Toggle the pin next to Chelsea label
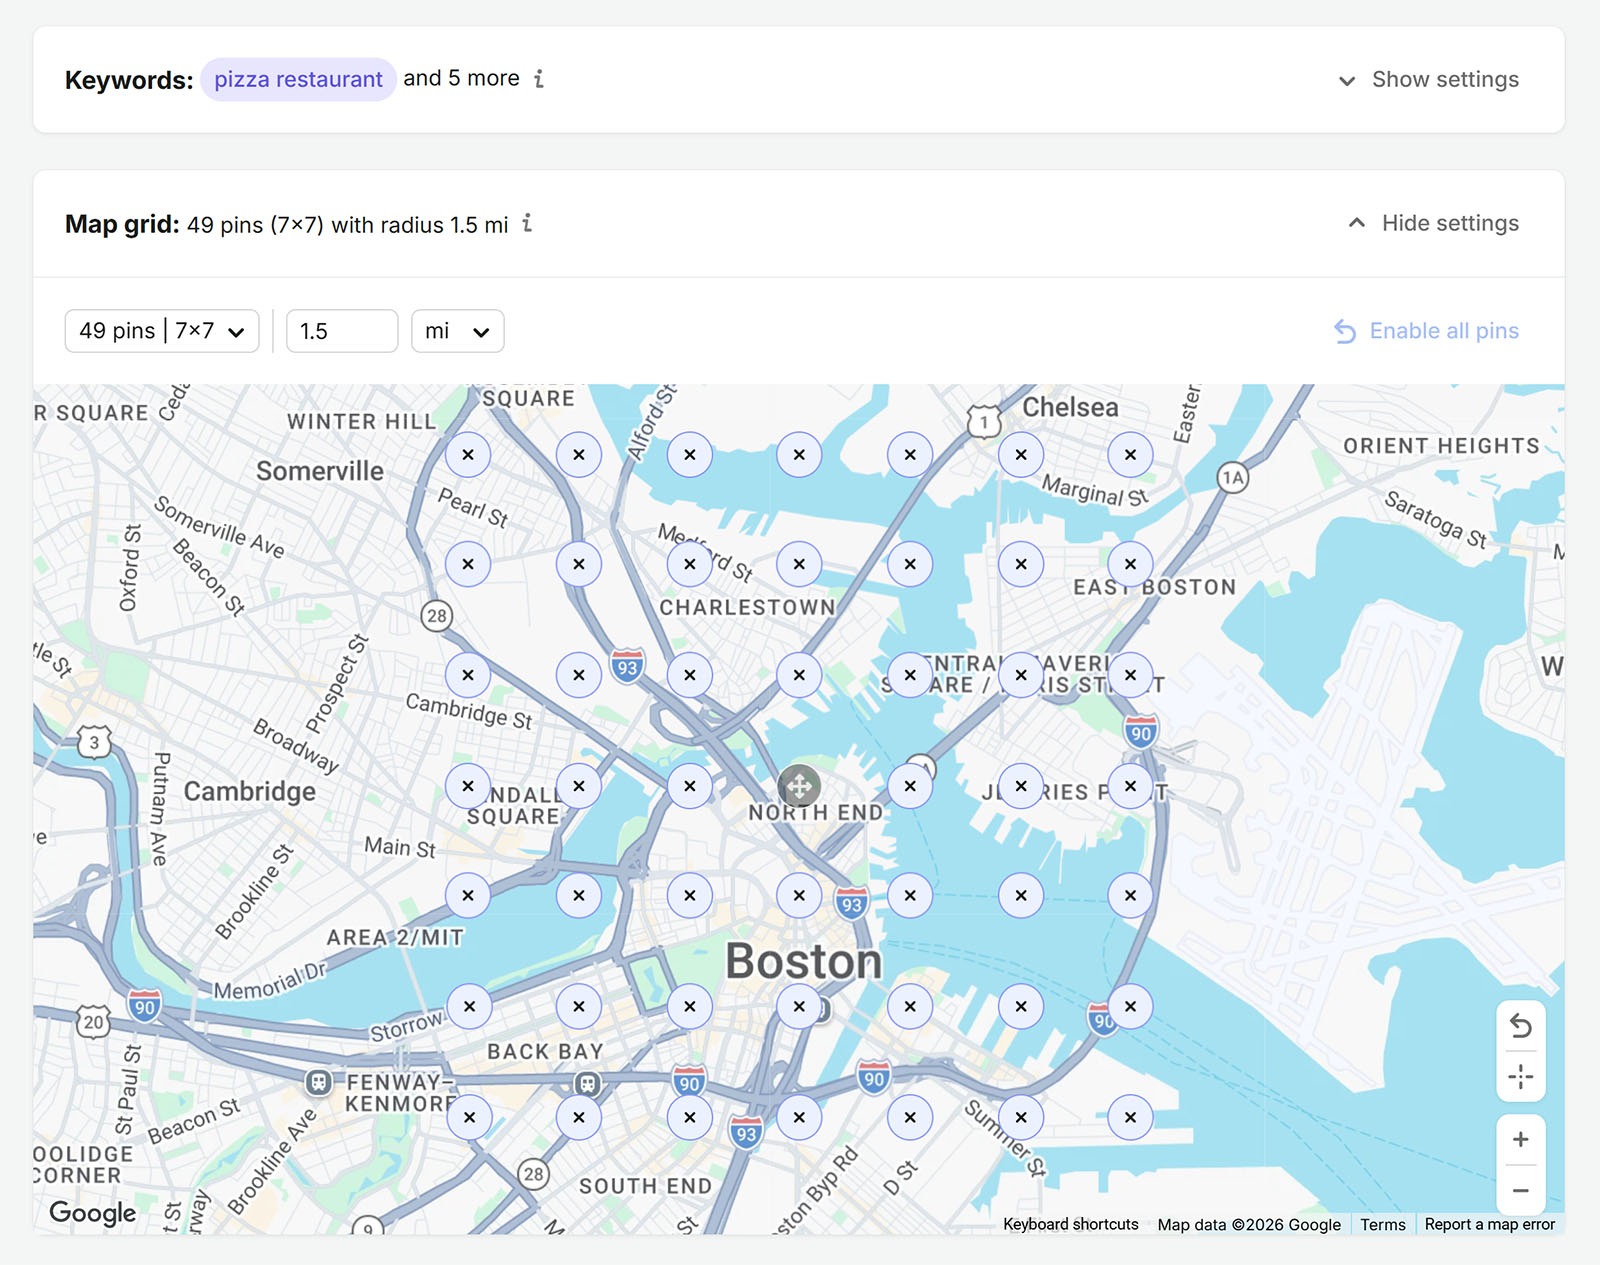This screenshot has width=1600, height=1265. [1021, 454]
